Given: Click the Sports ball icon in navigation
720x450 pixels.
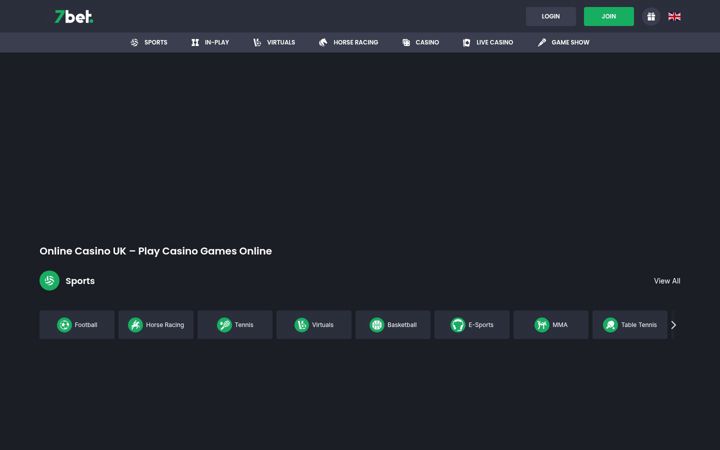Looking at the screenshot, I should [x=134, y=42].
